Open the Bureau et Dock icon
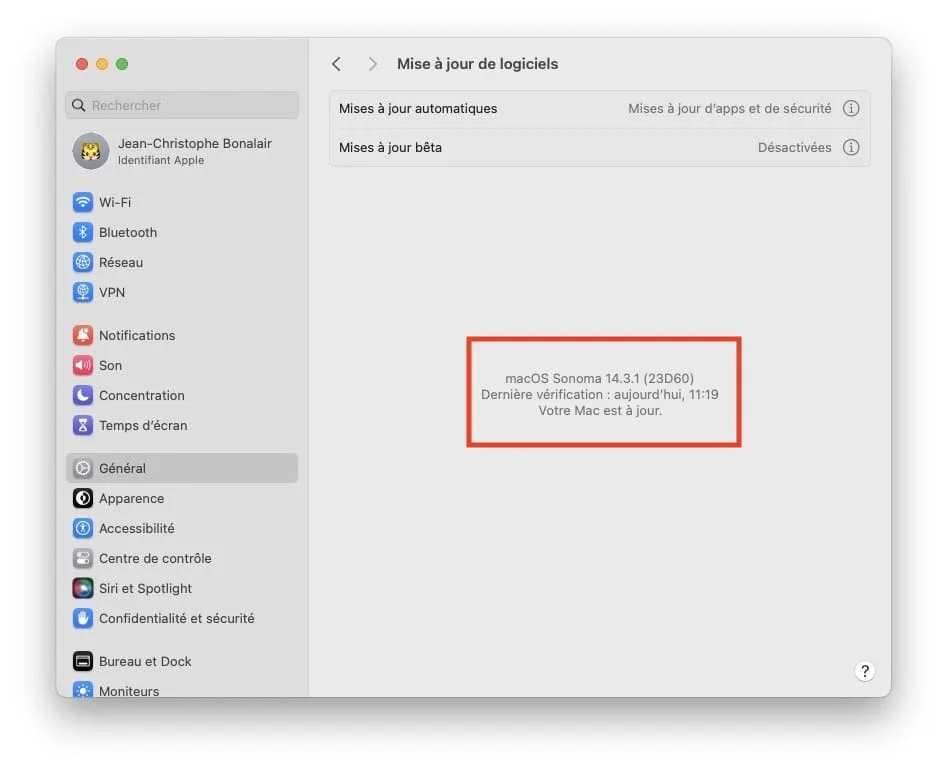Screen dimensions: 947x771 point(83,662)
